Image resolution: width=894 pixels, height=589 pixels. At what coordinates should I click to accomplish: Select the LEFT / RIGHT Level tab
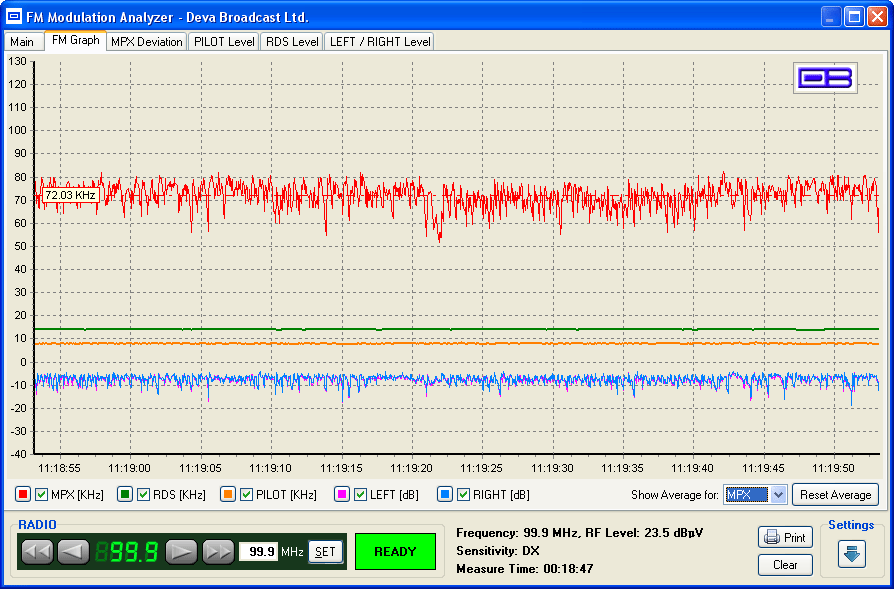(x=378, y=42)
